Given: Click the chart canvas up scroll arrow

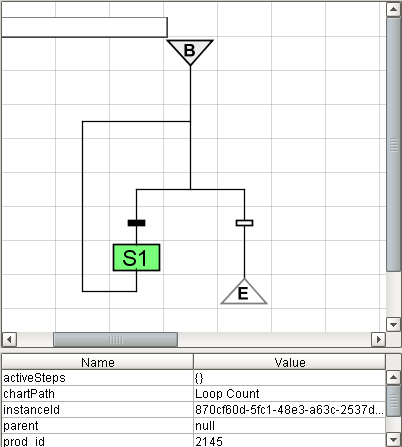Looking at the screenshot, I should (393, 9).
